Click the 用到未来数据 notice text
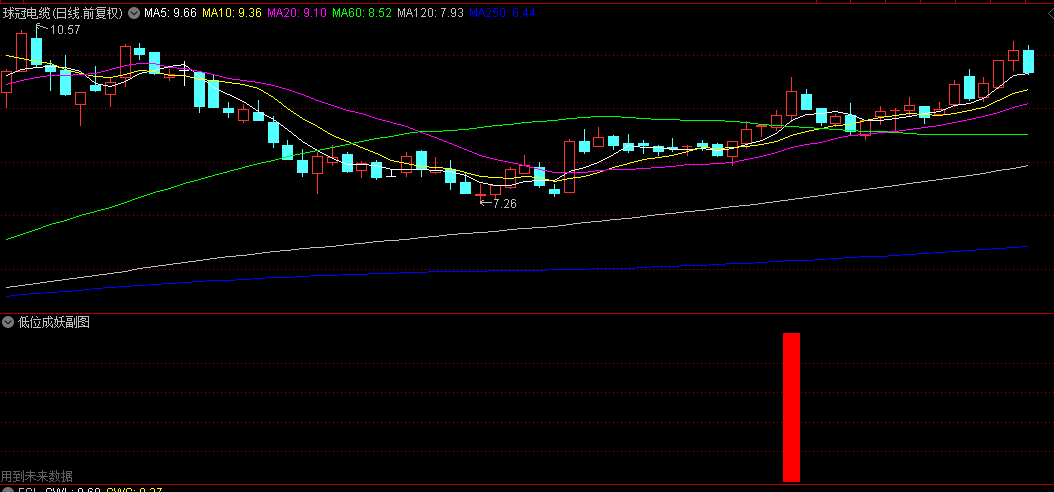Image resolution: width=1054 pixels, height=492 pixels. click(36, 476)
